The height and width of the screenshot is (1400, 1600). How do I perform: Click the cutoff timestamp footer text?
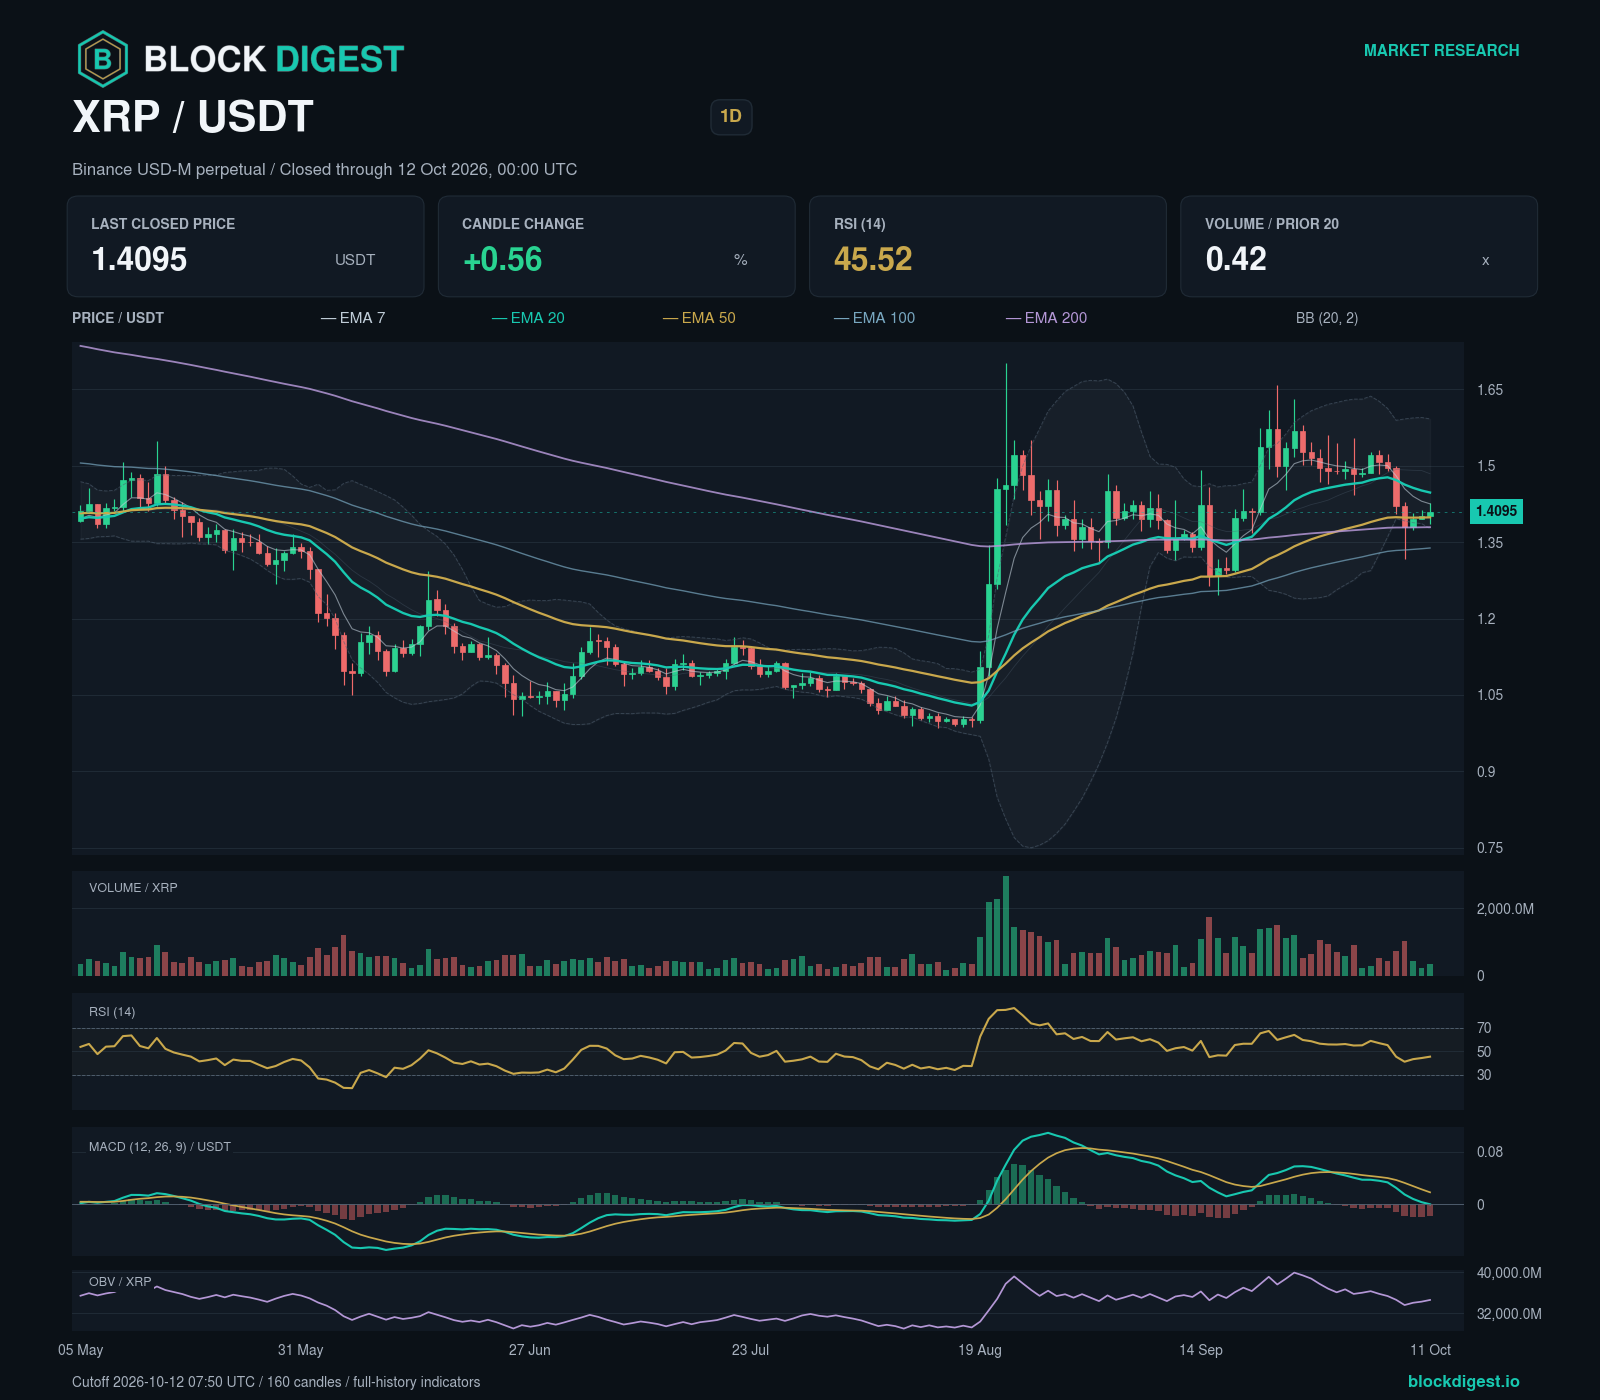276,1382
